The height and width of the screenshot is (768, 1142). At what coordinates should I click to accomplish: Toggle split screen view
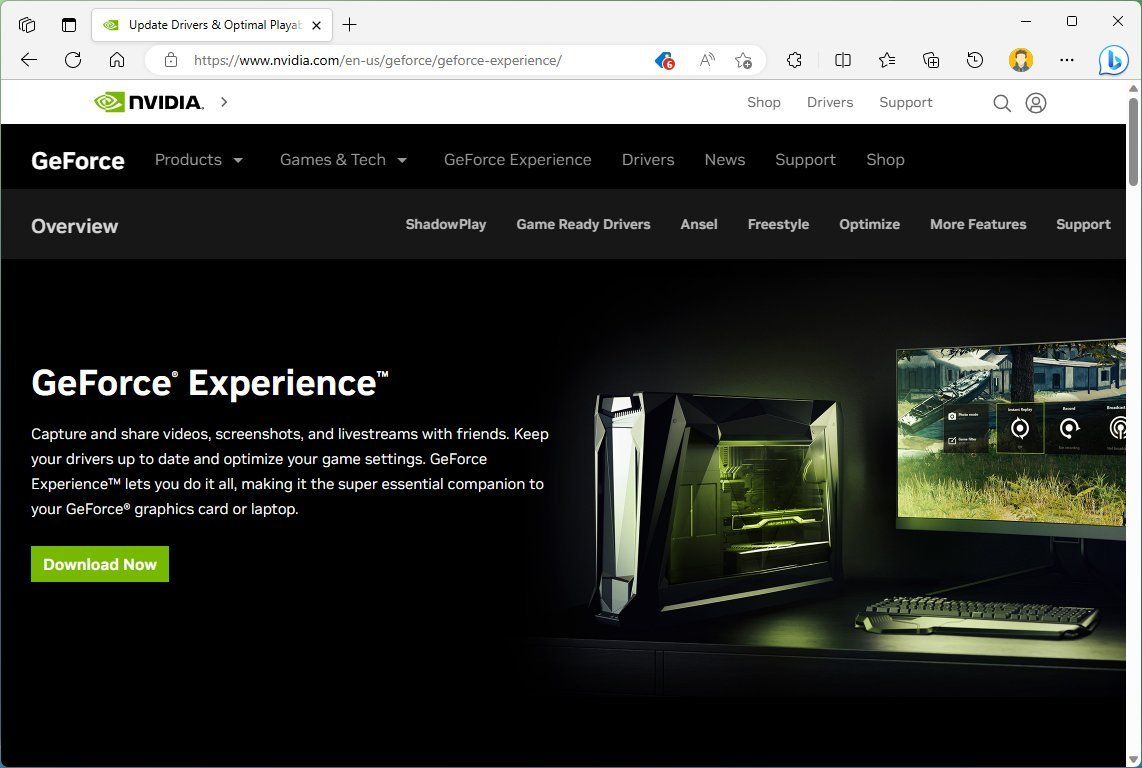coord(843,60)
